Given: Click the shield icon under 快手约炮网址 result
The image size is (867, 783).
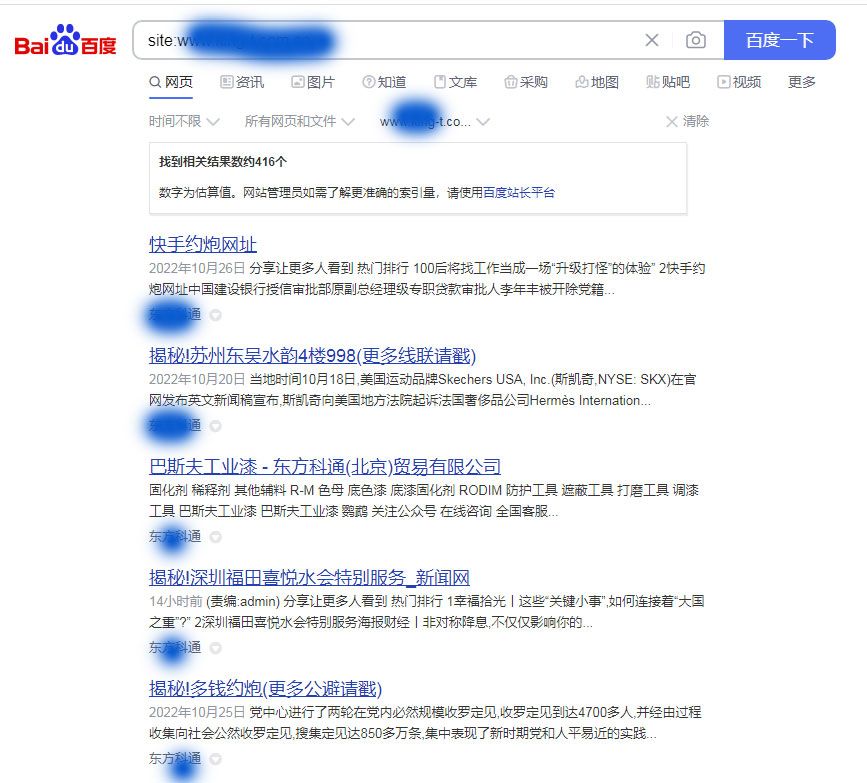Looking at the screenshot, I should [216, 315].
